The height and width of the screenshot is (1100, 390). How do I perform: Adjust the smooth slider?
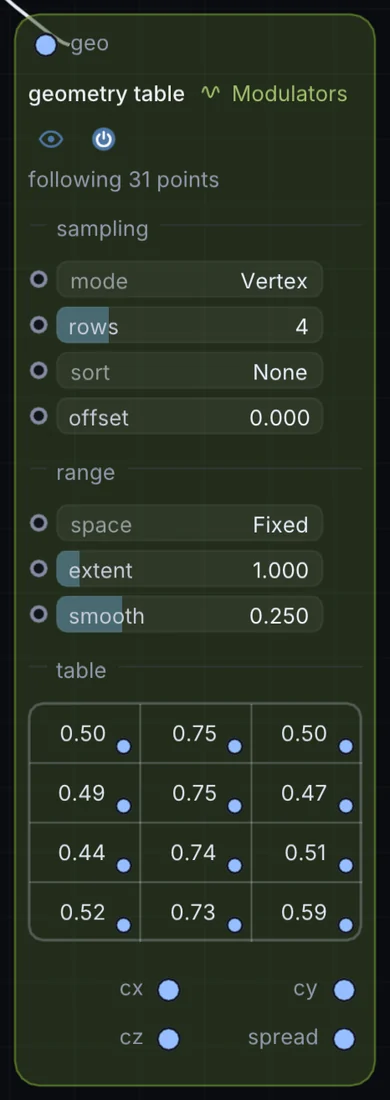[x=189, y=616]
